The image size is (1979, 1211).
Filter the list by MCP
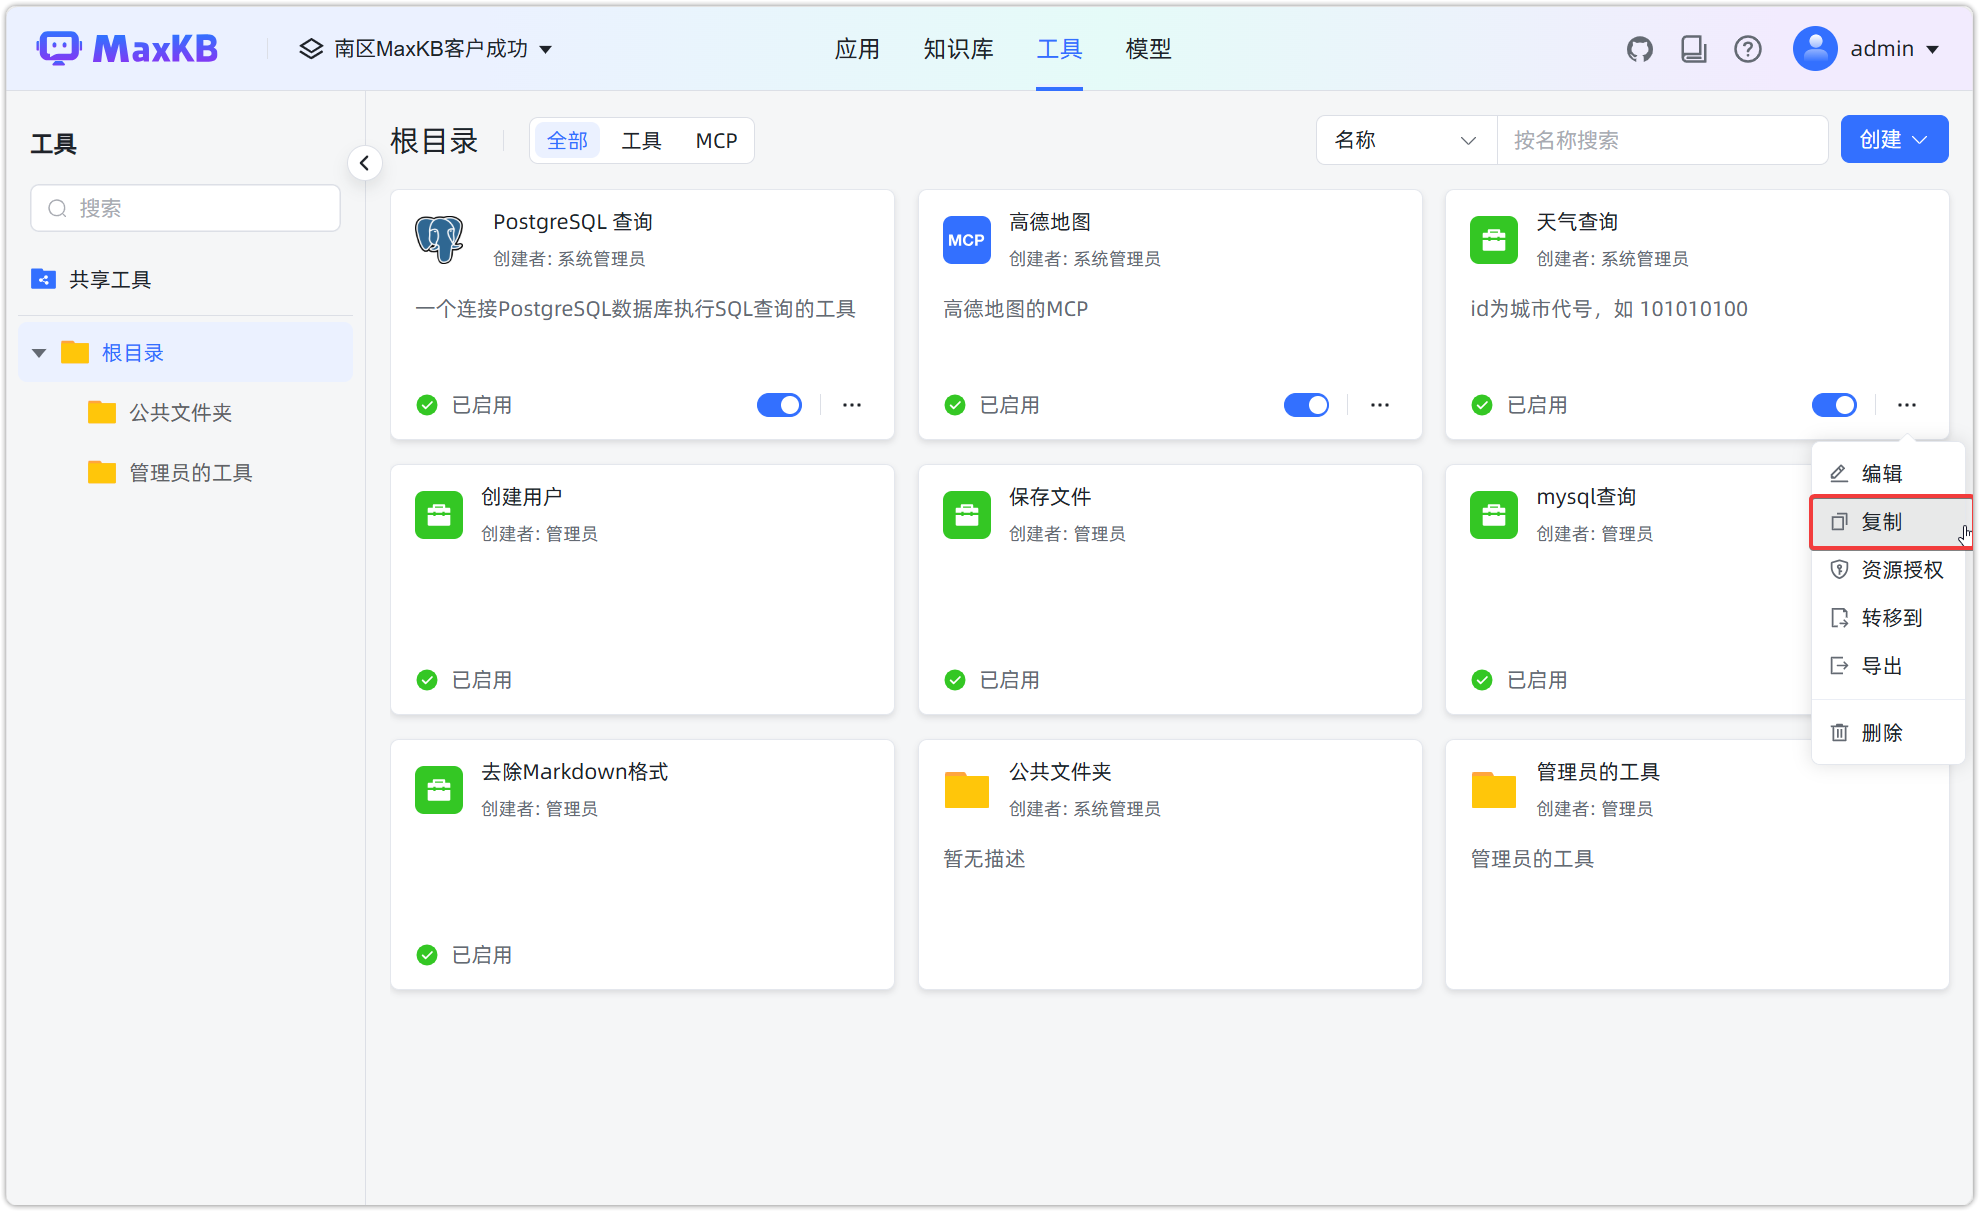pyautogui.click(x=716, y=141)
